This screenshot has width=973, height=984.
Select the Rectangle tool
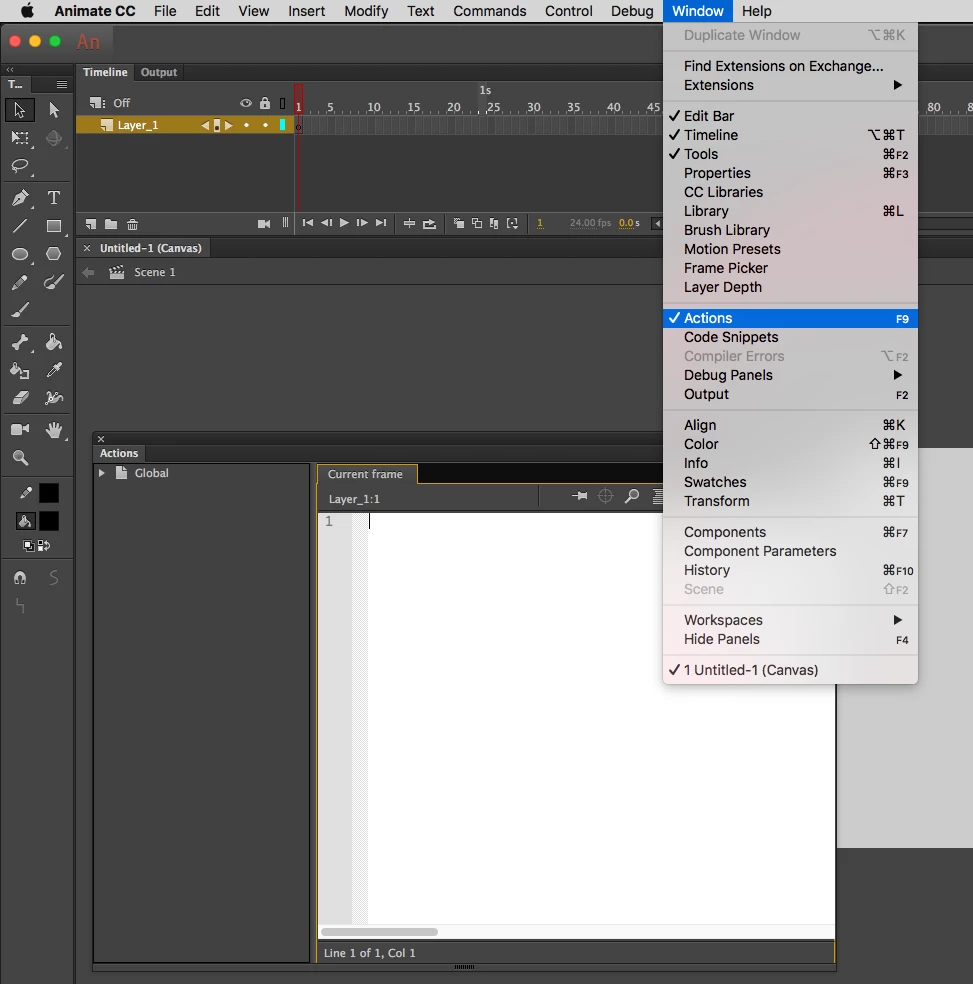click(54, 226)
